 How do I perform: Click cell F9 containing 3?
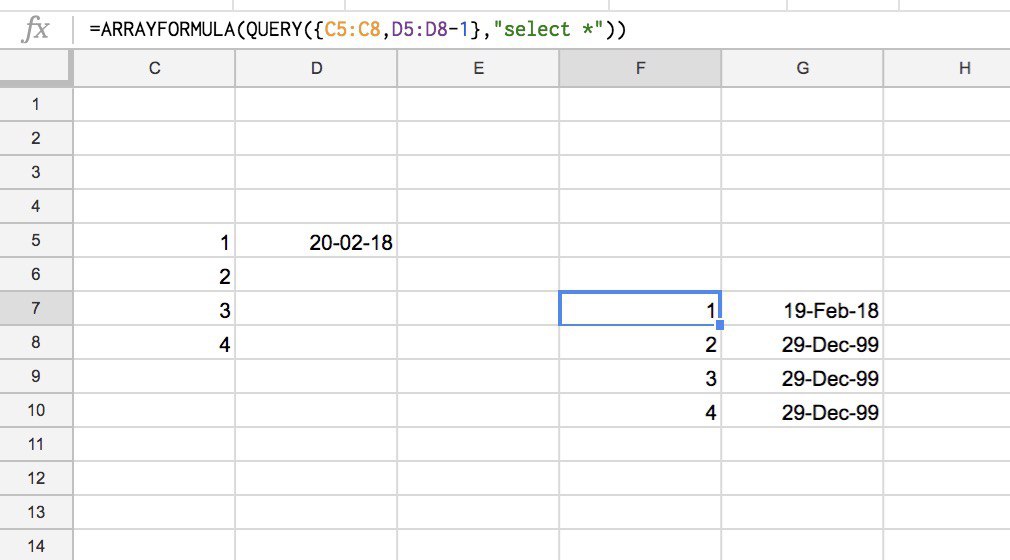[x=640, y=376]
